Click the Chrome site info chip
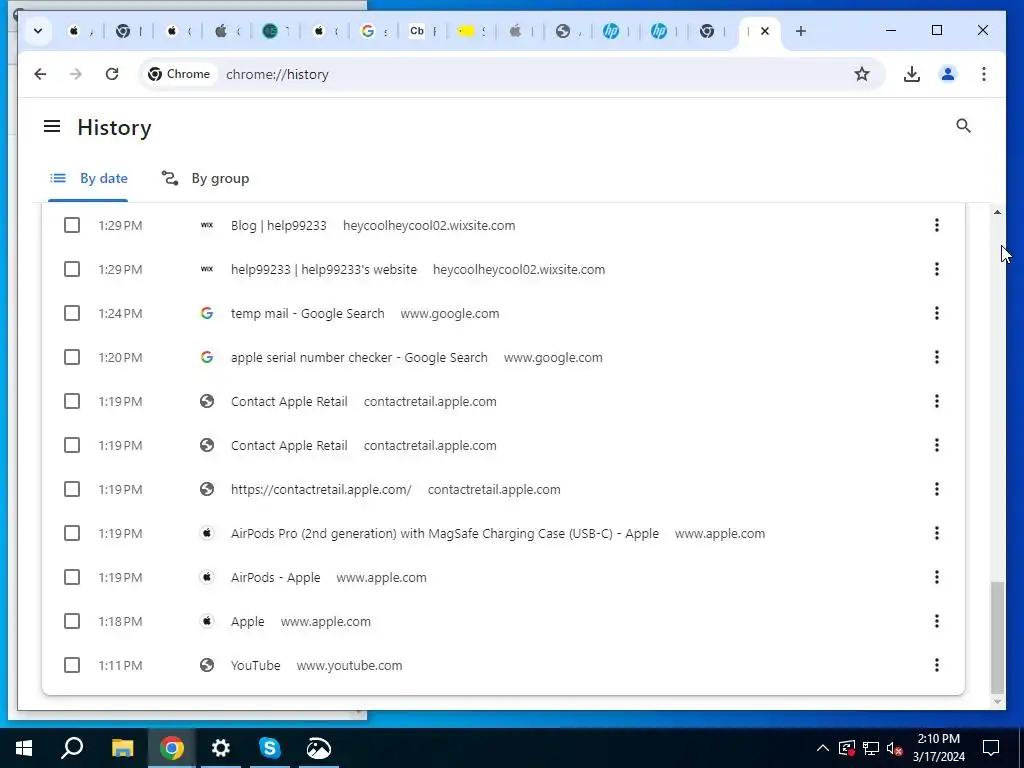The image size is (1024, 768). [179, 74]
